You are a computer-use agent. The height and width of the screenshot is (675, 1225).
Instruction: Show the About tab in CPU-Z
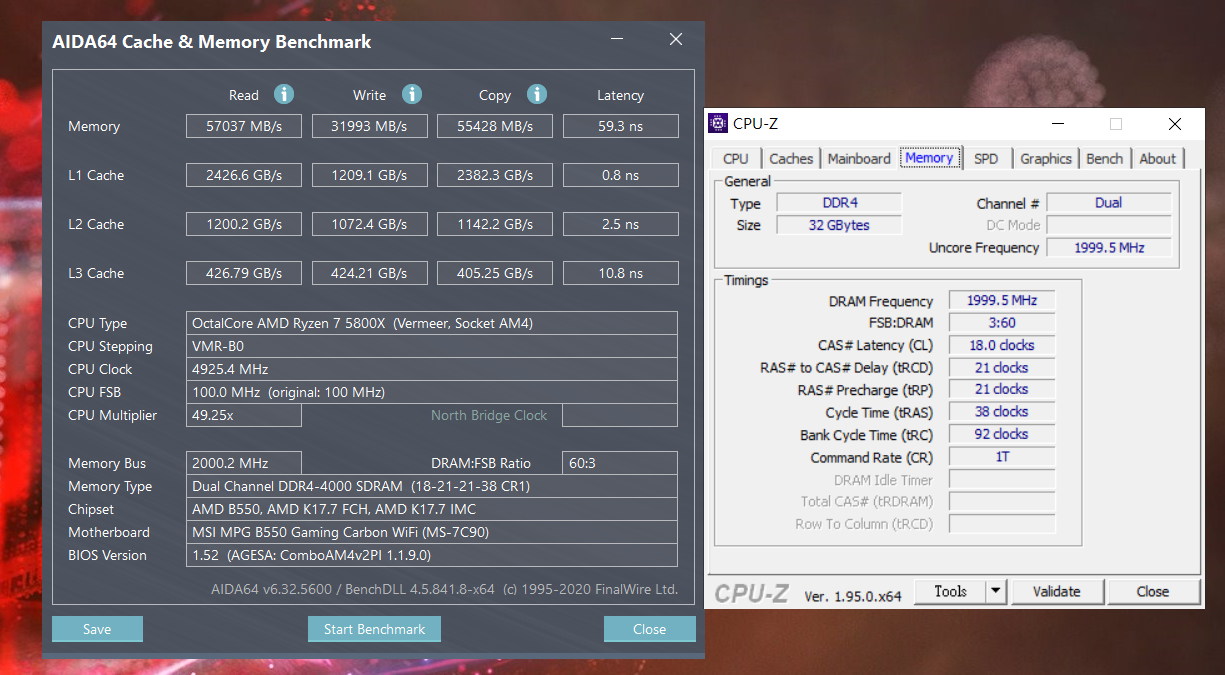(x=1158, y=158)
